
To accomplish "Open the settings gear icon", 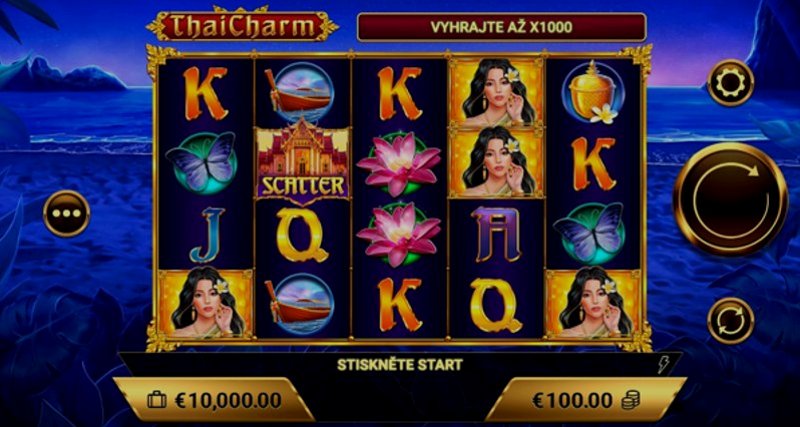I will [731, 83].
